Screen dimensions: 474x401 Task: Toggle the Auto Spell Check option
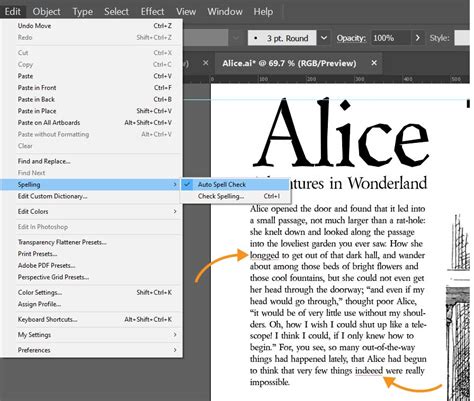click(235, 184)
